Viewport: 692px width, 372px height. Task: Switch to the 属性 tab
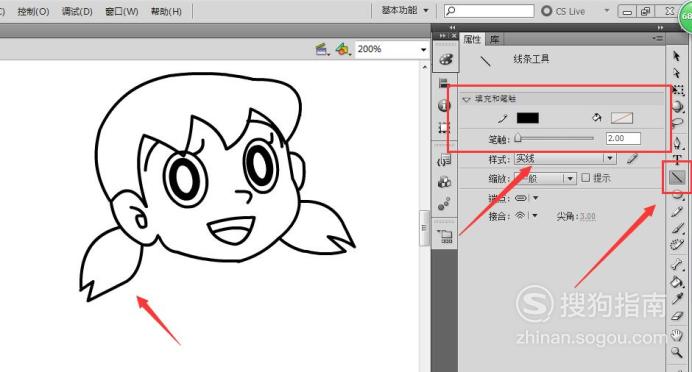point(472,39)
